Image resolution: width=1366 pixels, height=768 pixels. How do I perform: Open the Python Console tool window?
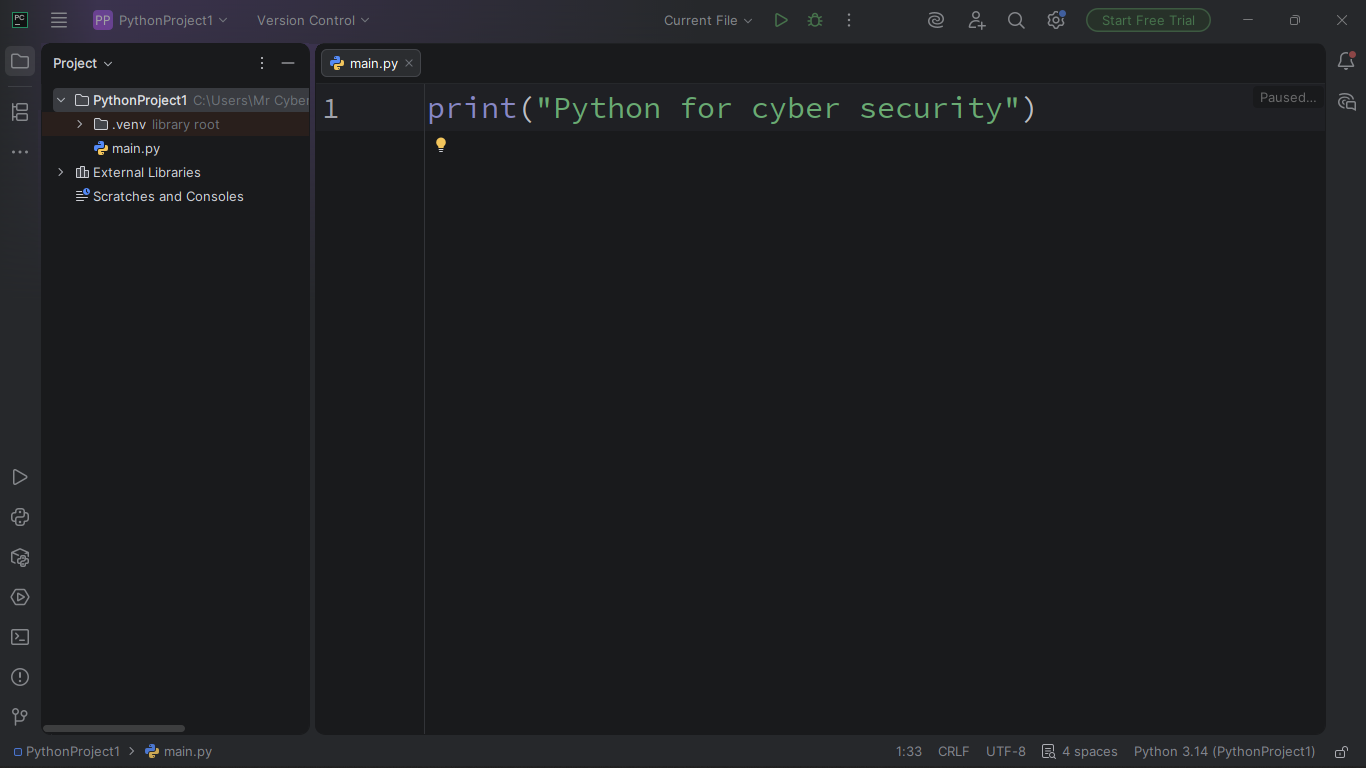(20, 517)
